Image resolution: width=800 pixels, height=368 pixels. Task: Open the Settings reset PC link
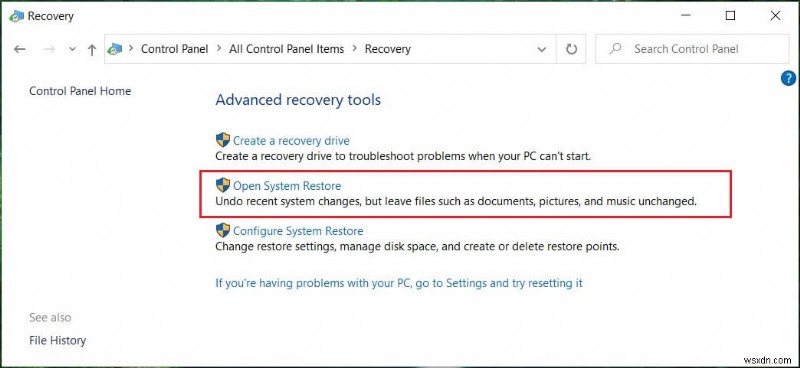tap(399, 283)
